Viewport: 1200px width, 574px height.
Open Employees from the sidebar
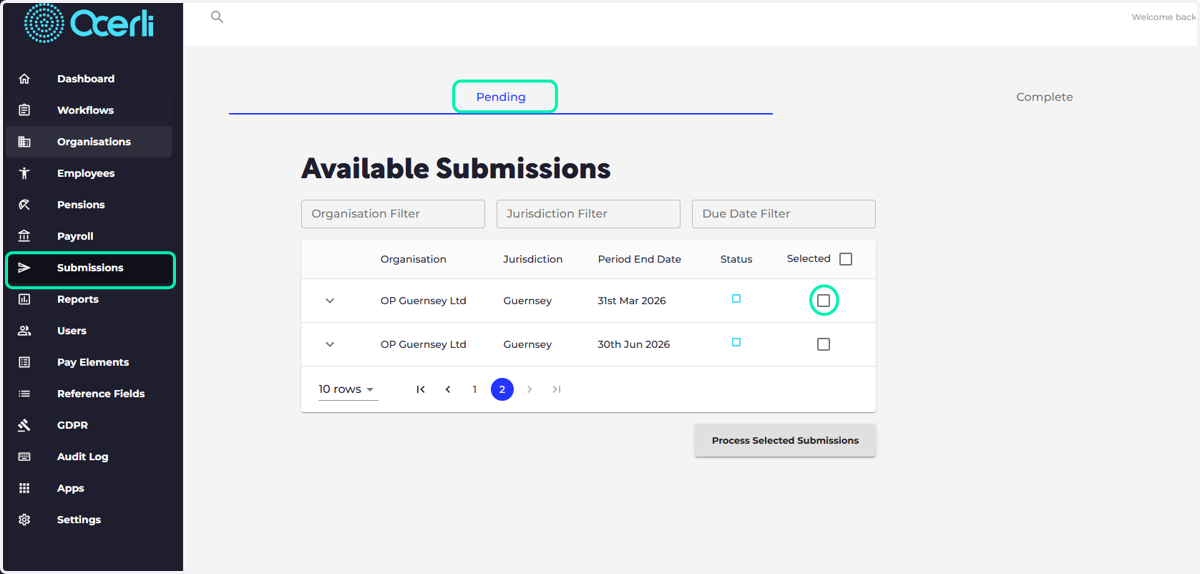pos(88,173)
